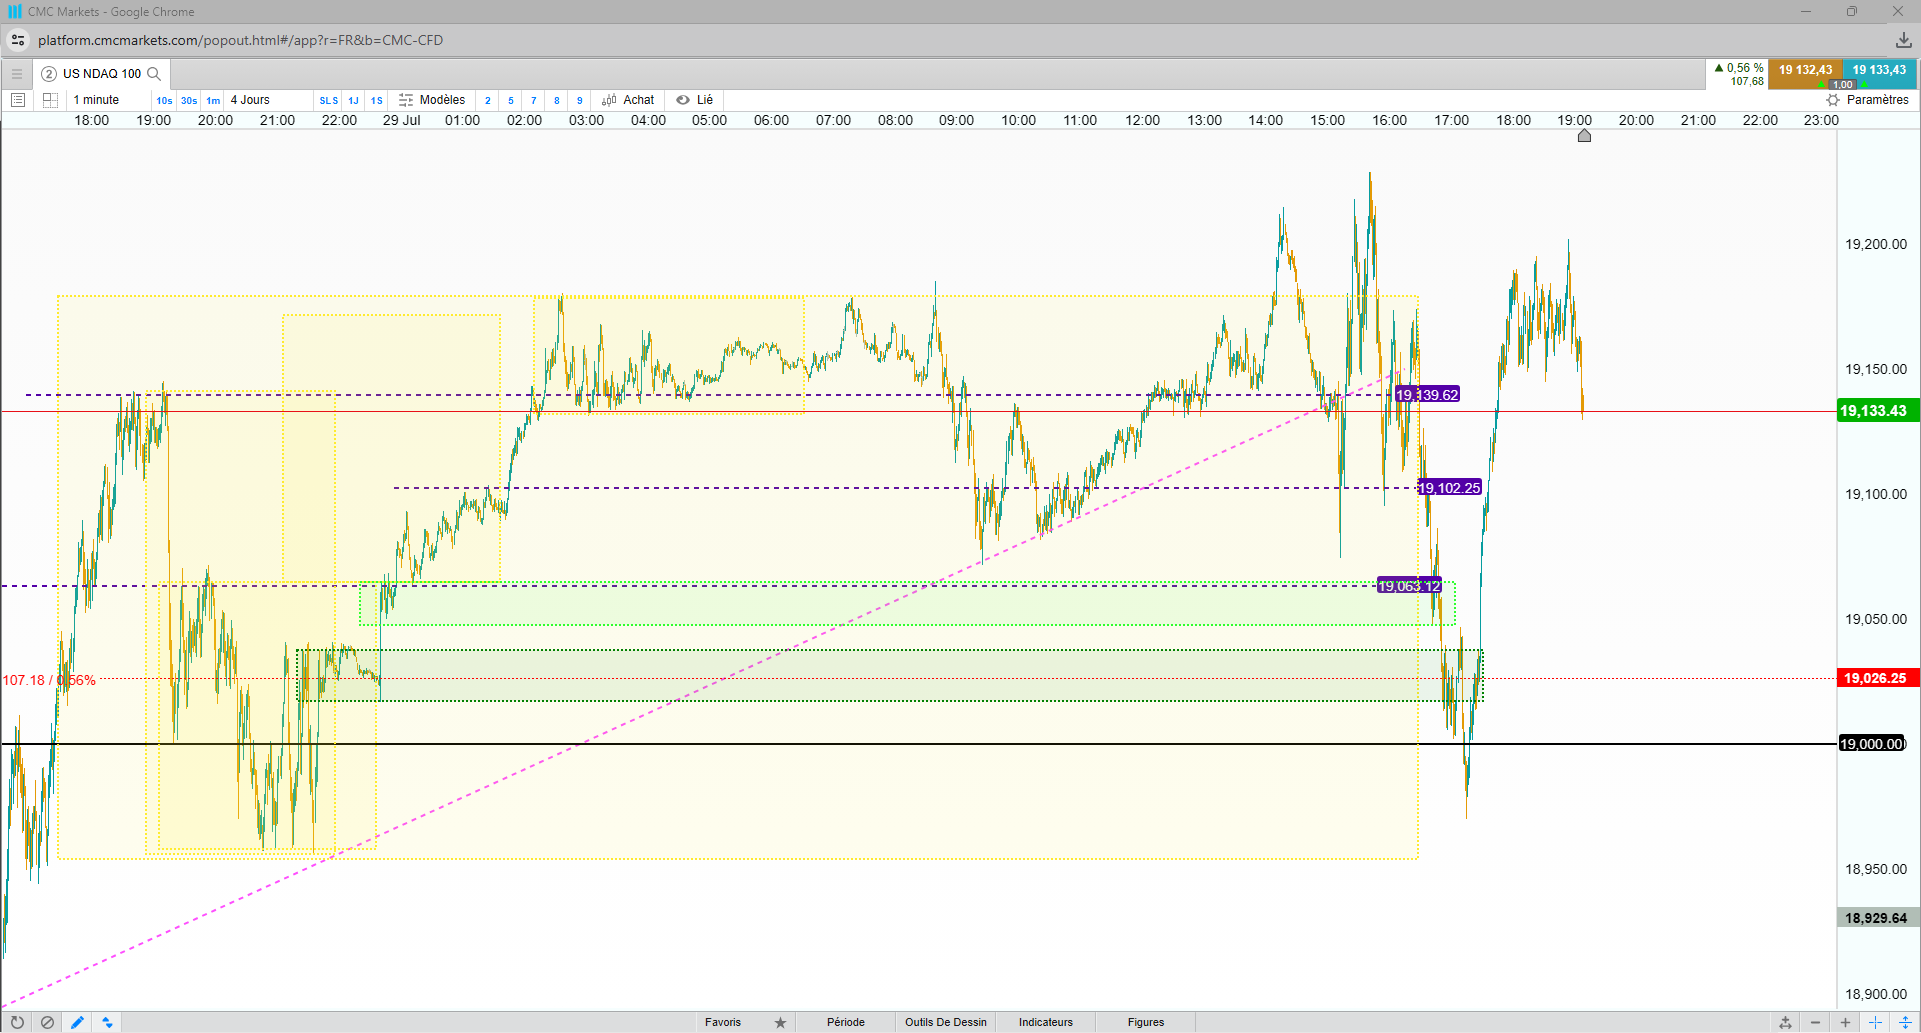
Task: Click the Favoris star icon
Action: coord(780,1022)
